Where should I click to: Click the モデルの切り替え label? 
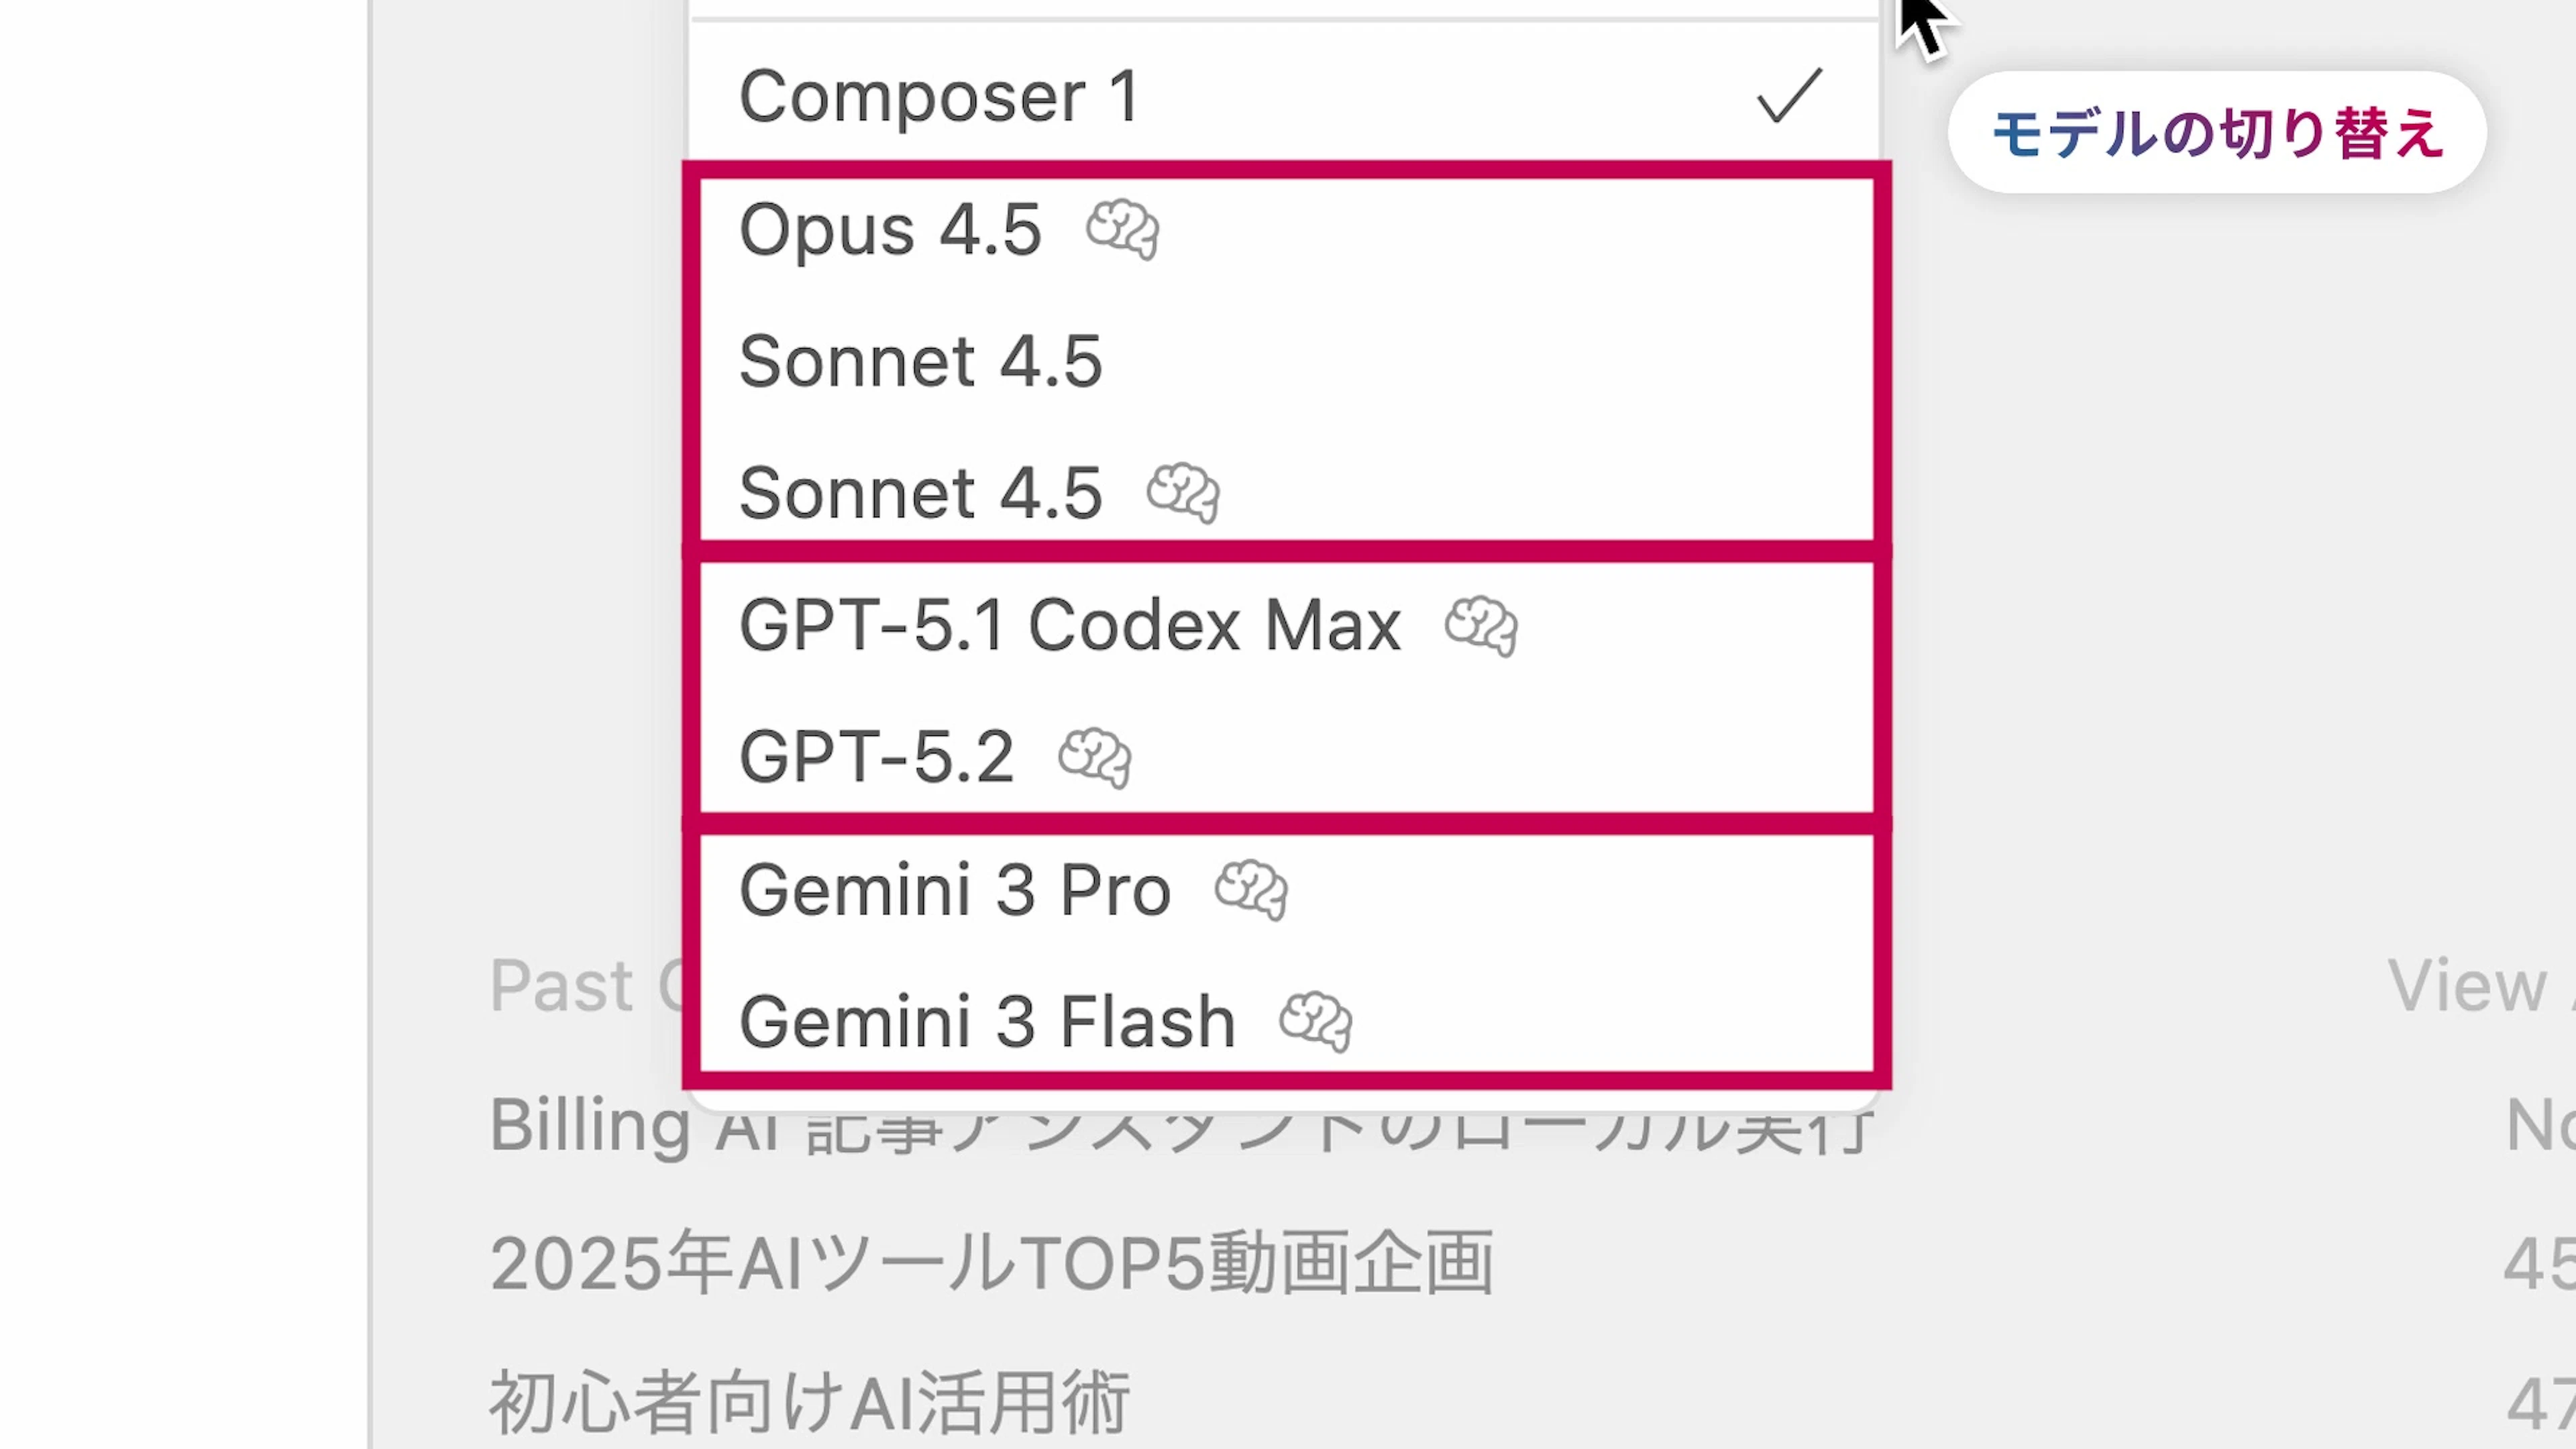pos(2217,133)
